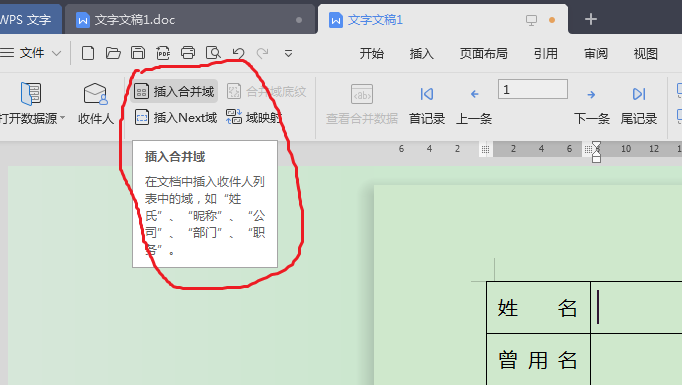Image resolution: width=682 pixels, height=385 pixels.
Task: Click left margin marker on ruler
Action: 485,149
